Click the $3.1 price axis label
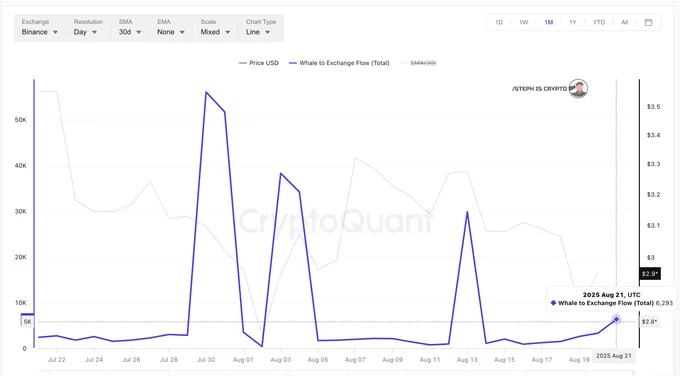The image size is (680, 376). pyautogui.click(x=653, y=226)
